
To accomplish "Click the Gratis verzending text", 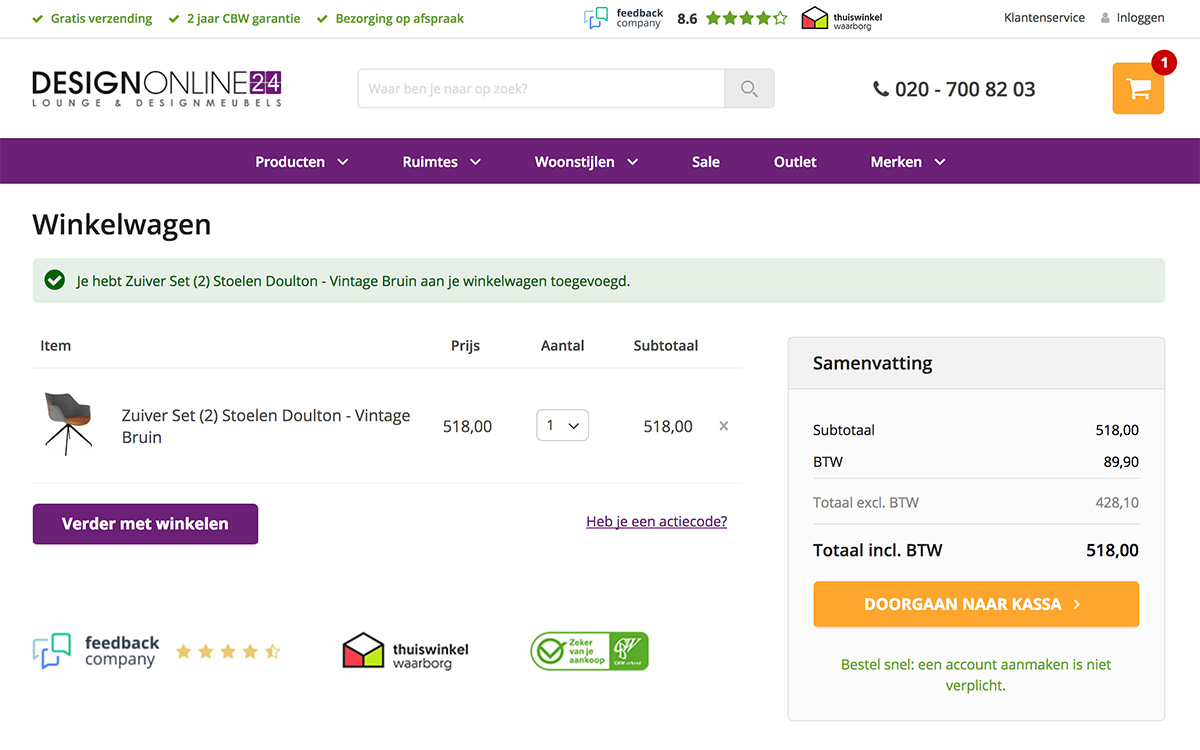I will click(101, 18).
